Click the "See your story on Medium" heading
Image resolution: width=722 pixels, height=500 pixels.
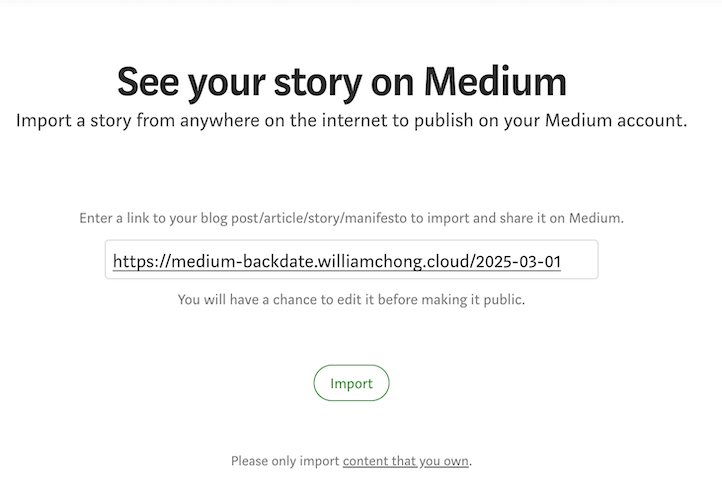pos(342,82)
